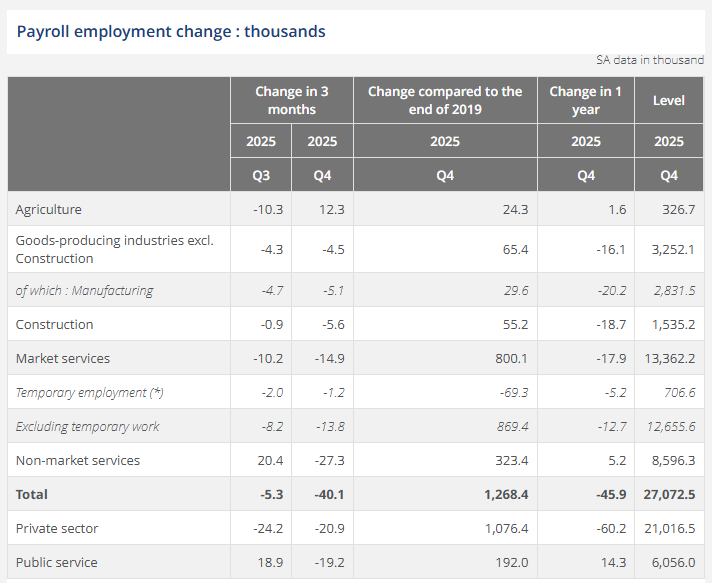Click the 'Level' column header
This screenshot has height=583, width=712.
[668, 100]
